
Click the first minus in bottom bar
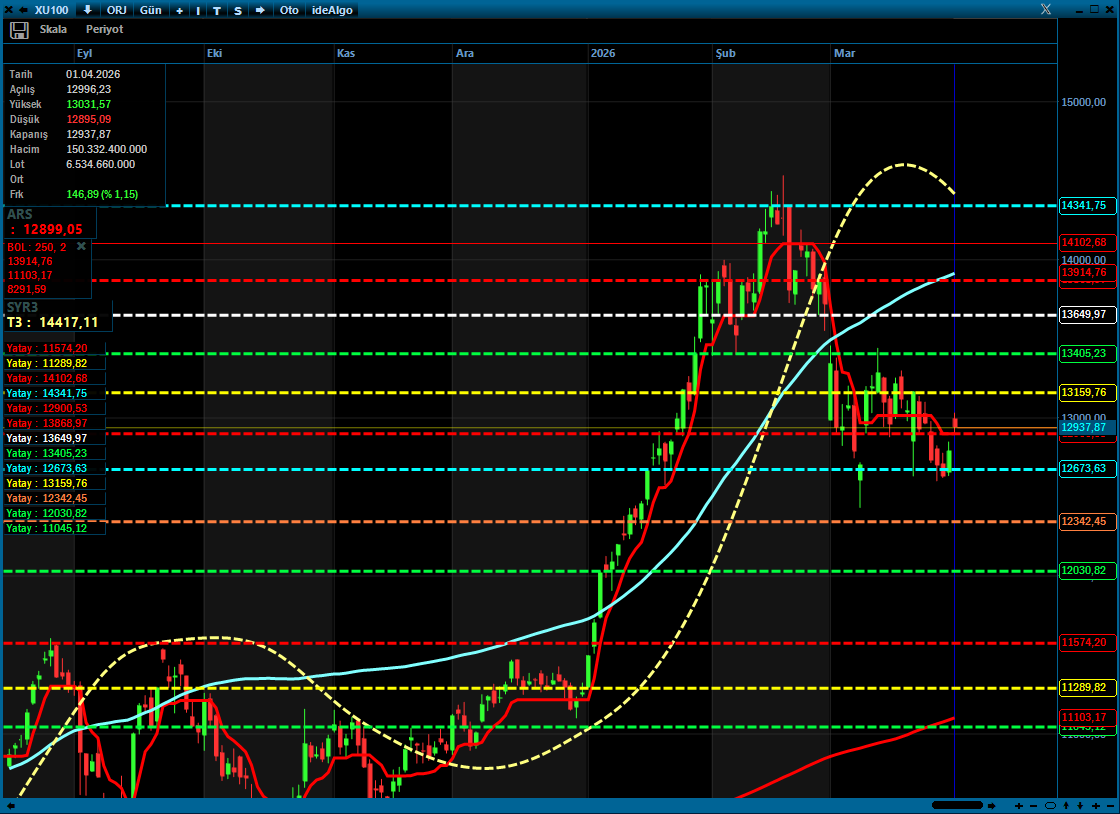(1033, 806)
